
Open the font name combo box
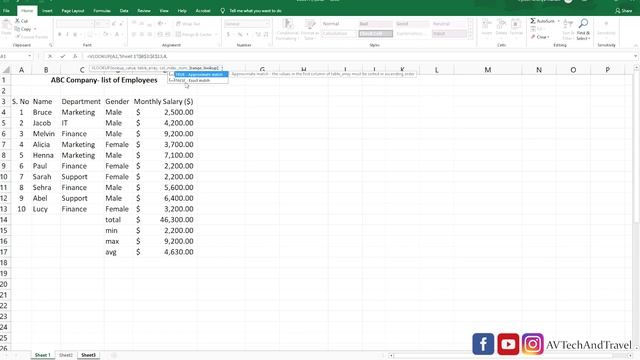[x=74, y=24]
